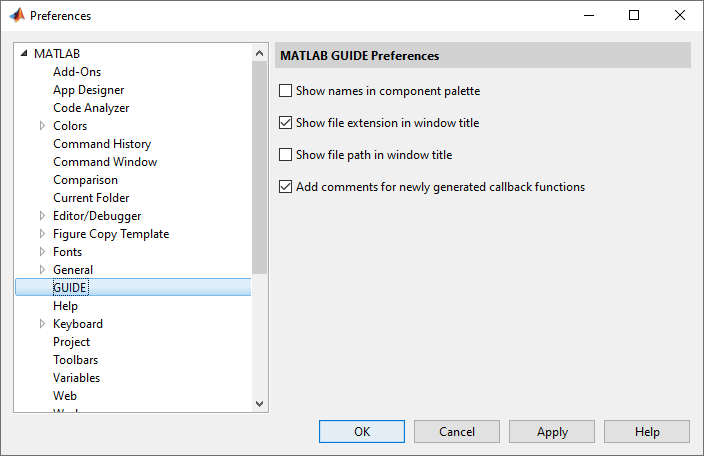This screenshot has height=456, width=704.
Task: Select the Toolbars preferences item
Action: point(76,360)
